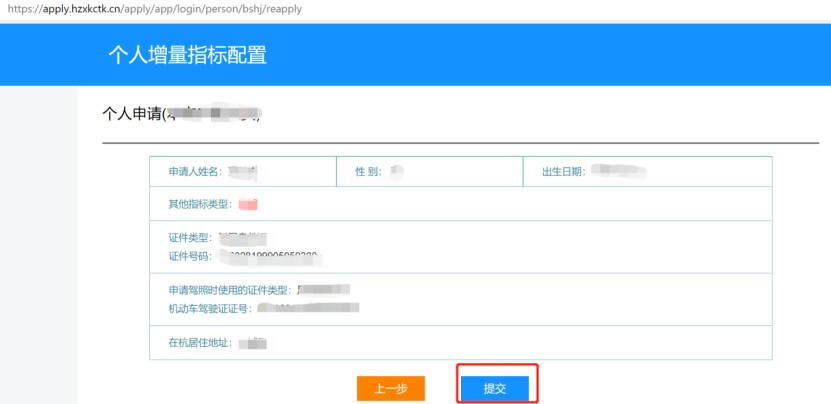The width and height of the screenshot is (831, 404).
Task: Click the page URL text at top
Action: click(x=151, y=9)
